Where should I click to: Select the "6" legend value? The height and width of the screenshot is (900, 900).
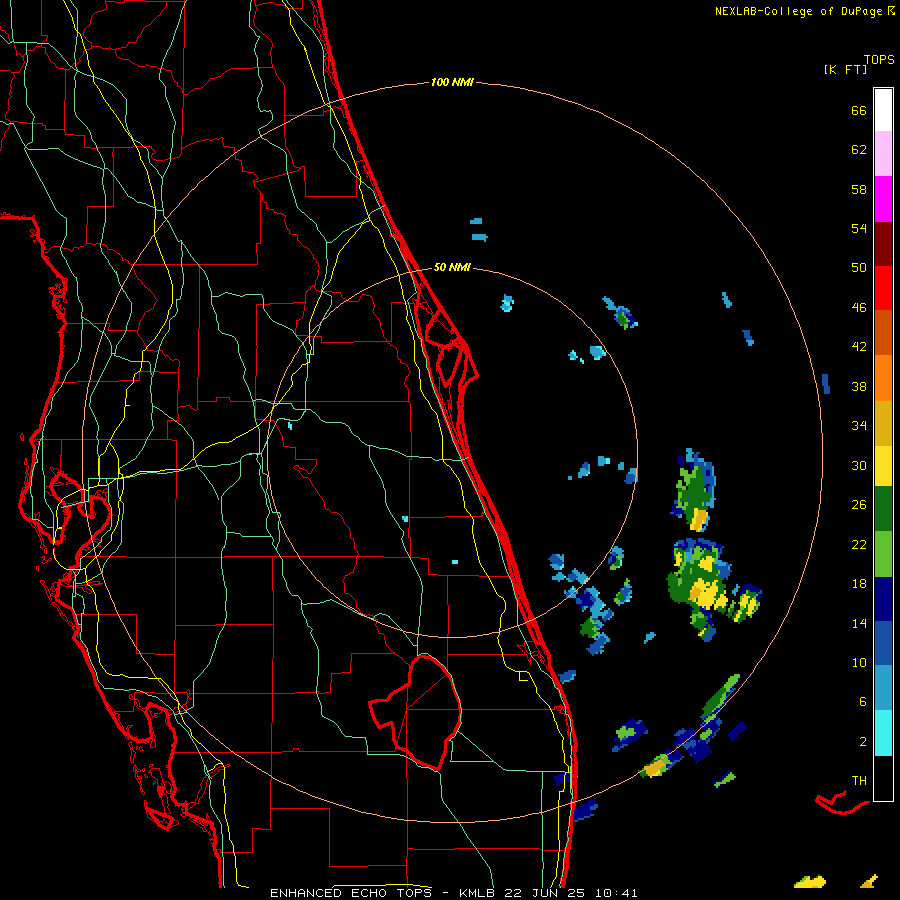pos(863,702)
